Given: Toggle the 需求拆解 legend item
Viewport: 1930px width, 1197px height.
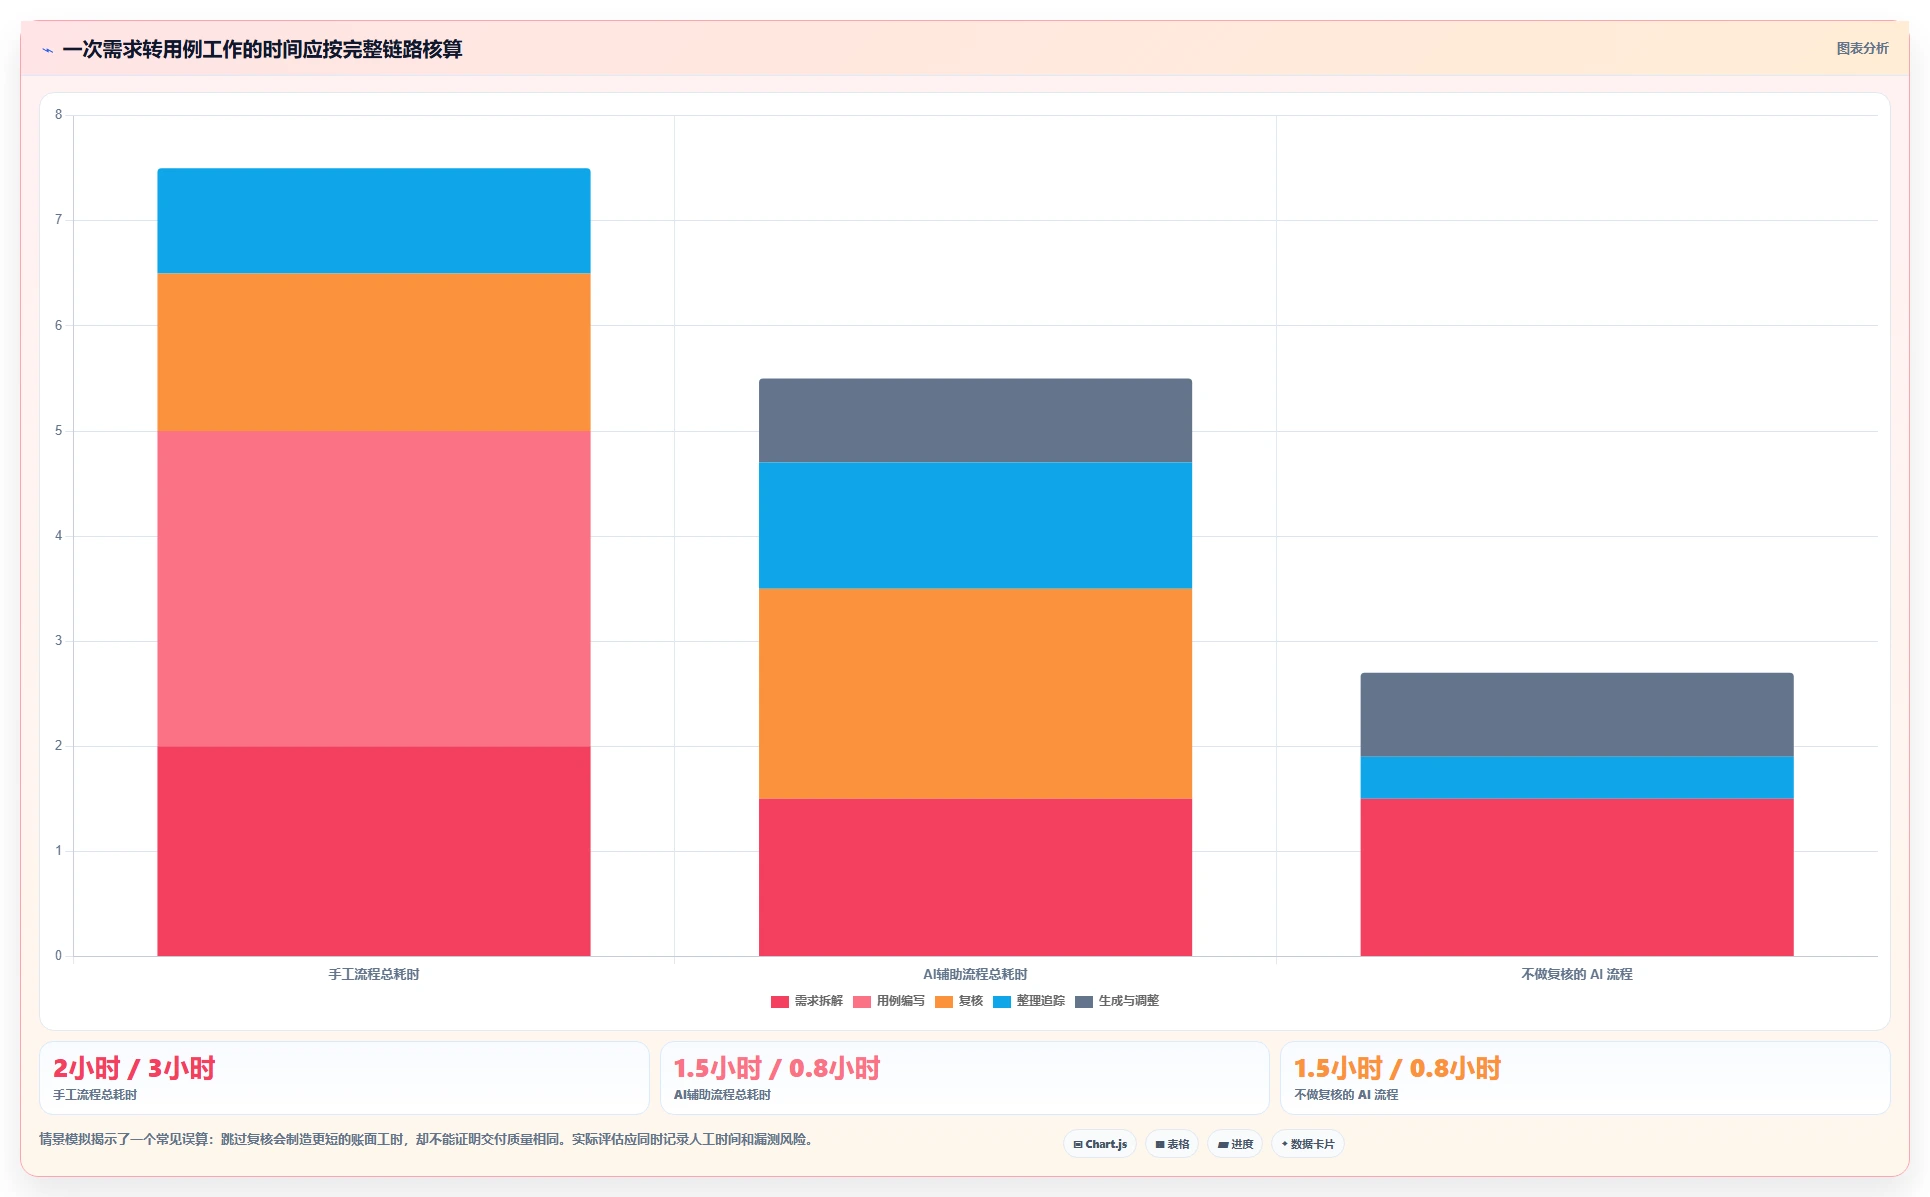Looking at the screenshot, I should (x=807, y=1001).
